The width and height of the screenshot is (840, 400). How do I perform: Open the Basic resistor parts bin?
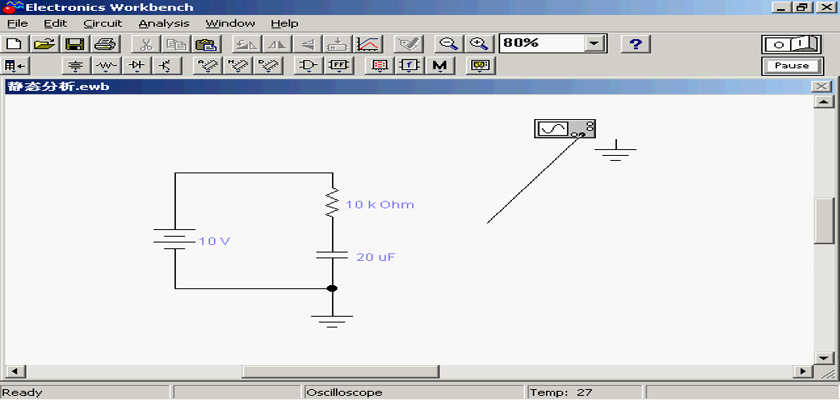coord(107,66)
